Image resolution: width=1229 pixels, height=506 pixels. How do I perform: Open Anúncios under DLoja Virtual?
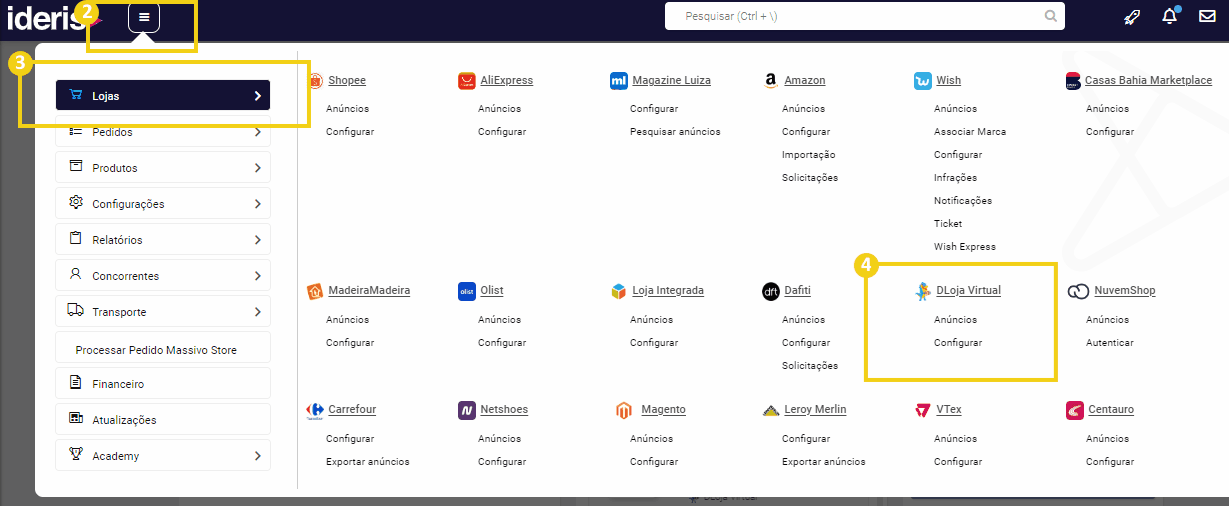[x=955, y=320]
